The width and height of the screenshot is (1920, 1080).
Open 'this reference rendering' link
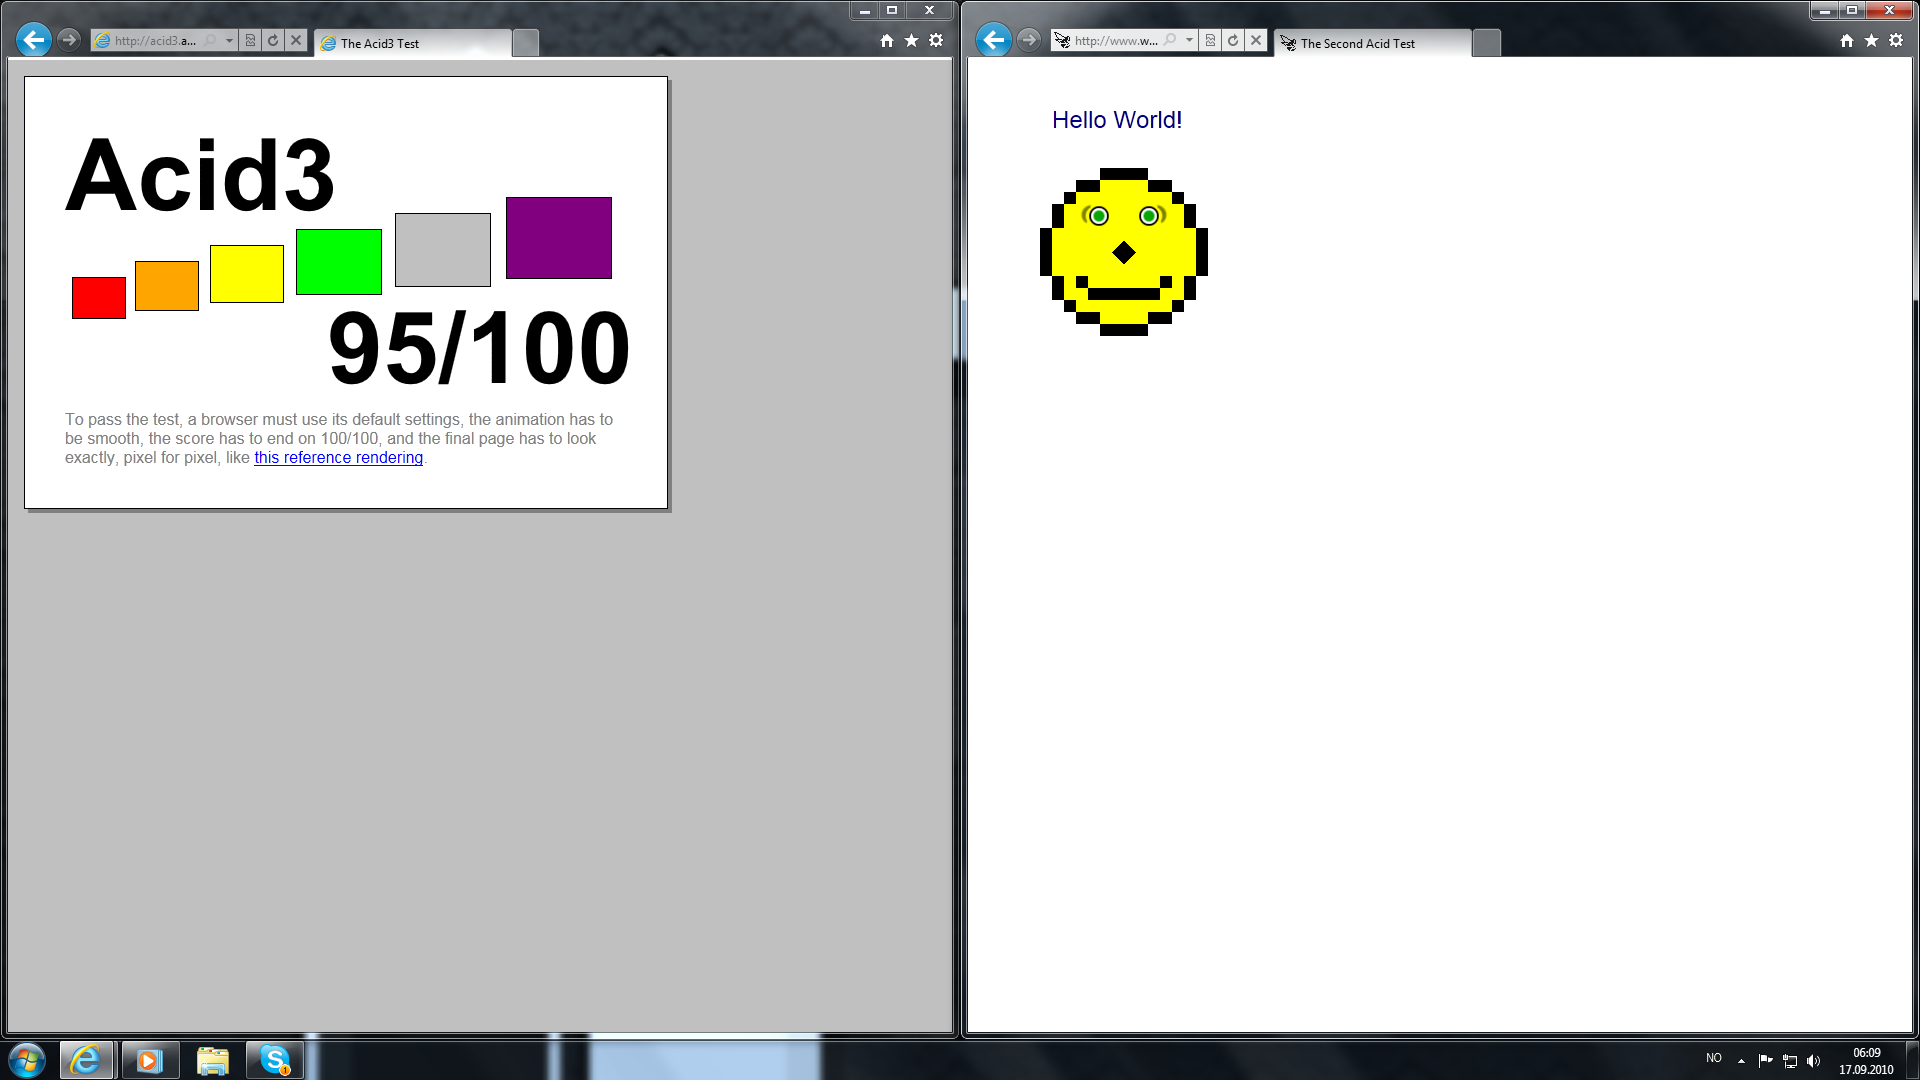[338, 457]
